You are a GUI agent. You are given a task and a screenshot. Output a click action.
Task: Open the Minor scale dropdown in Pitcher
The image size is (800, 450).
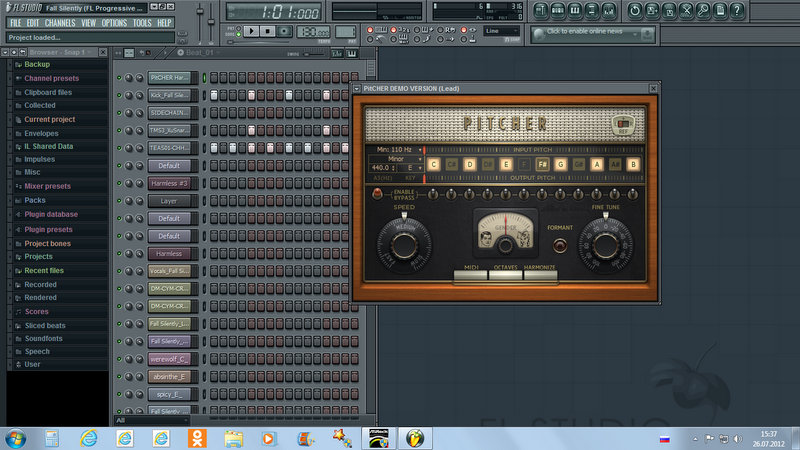click(x=396, y=159)
